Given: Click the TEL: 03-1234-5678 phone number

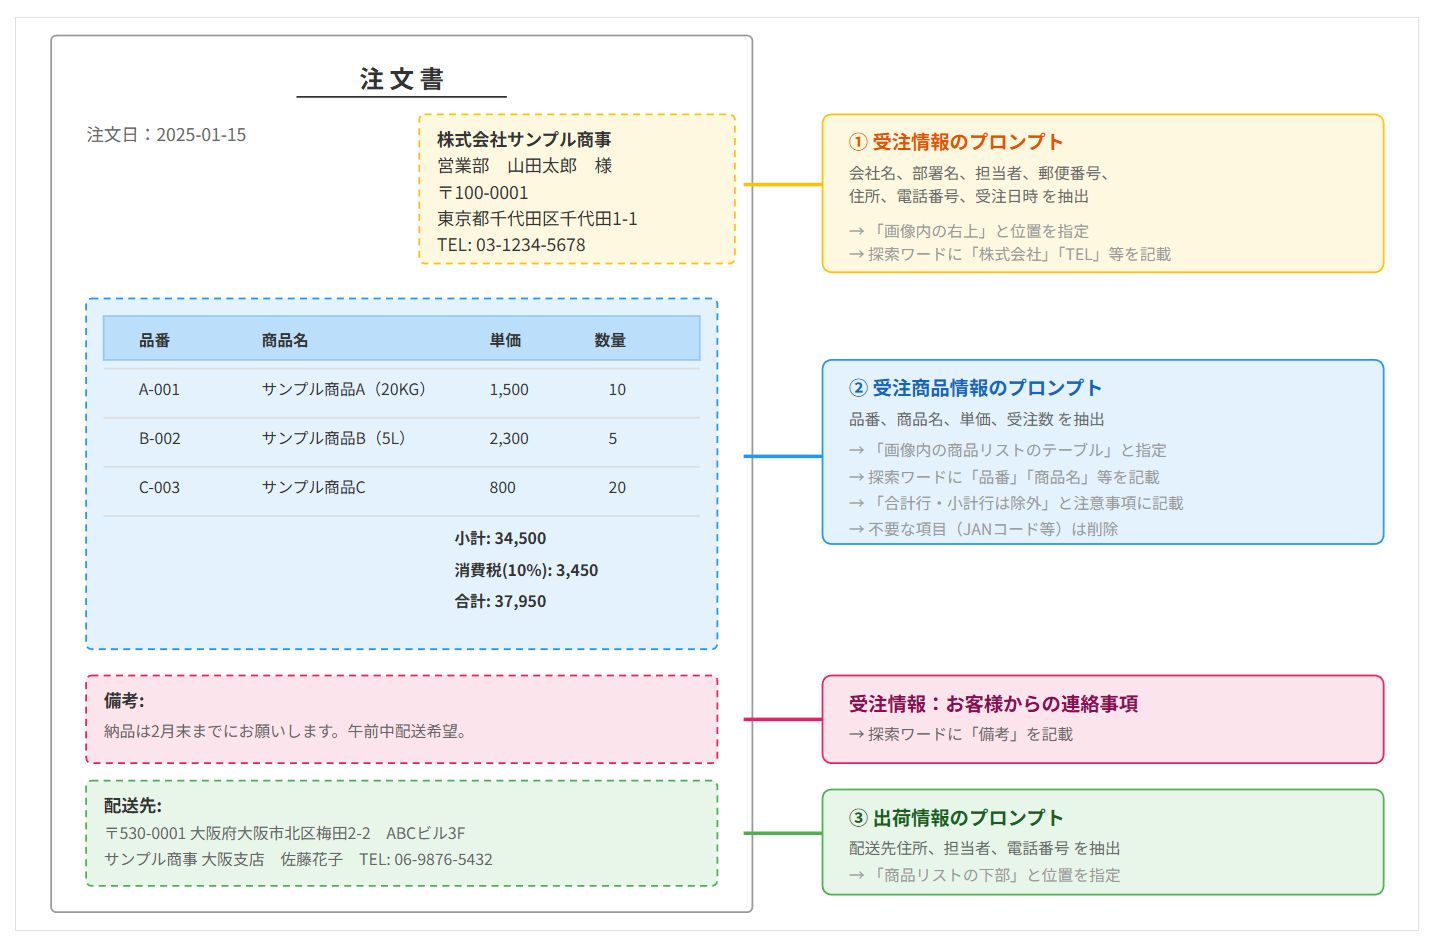Looking at the screenshot, I should tap(511, 244).
